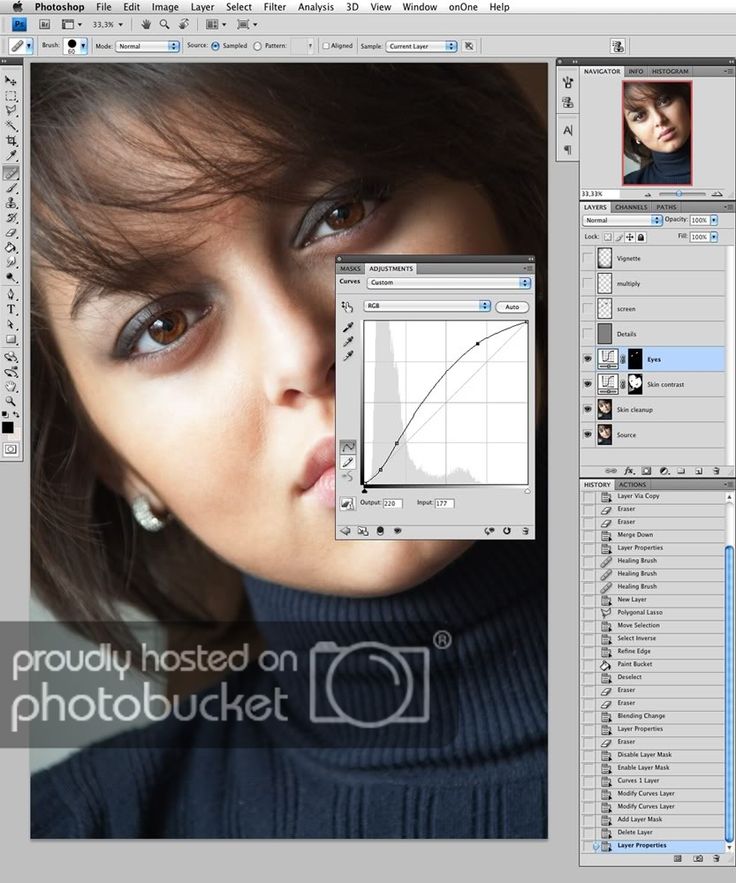This screenshot has width=736, height=883.
Task: Open the onOne menu
Action: click(463, 7)
